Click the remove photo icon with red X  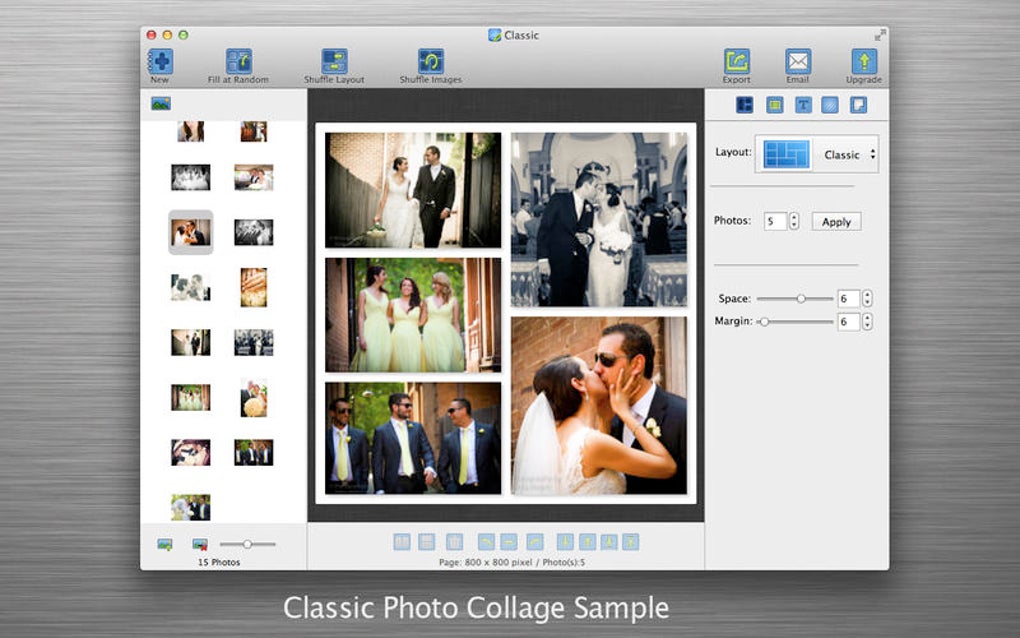(x=200, y=544)
